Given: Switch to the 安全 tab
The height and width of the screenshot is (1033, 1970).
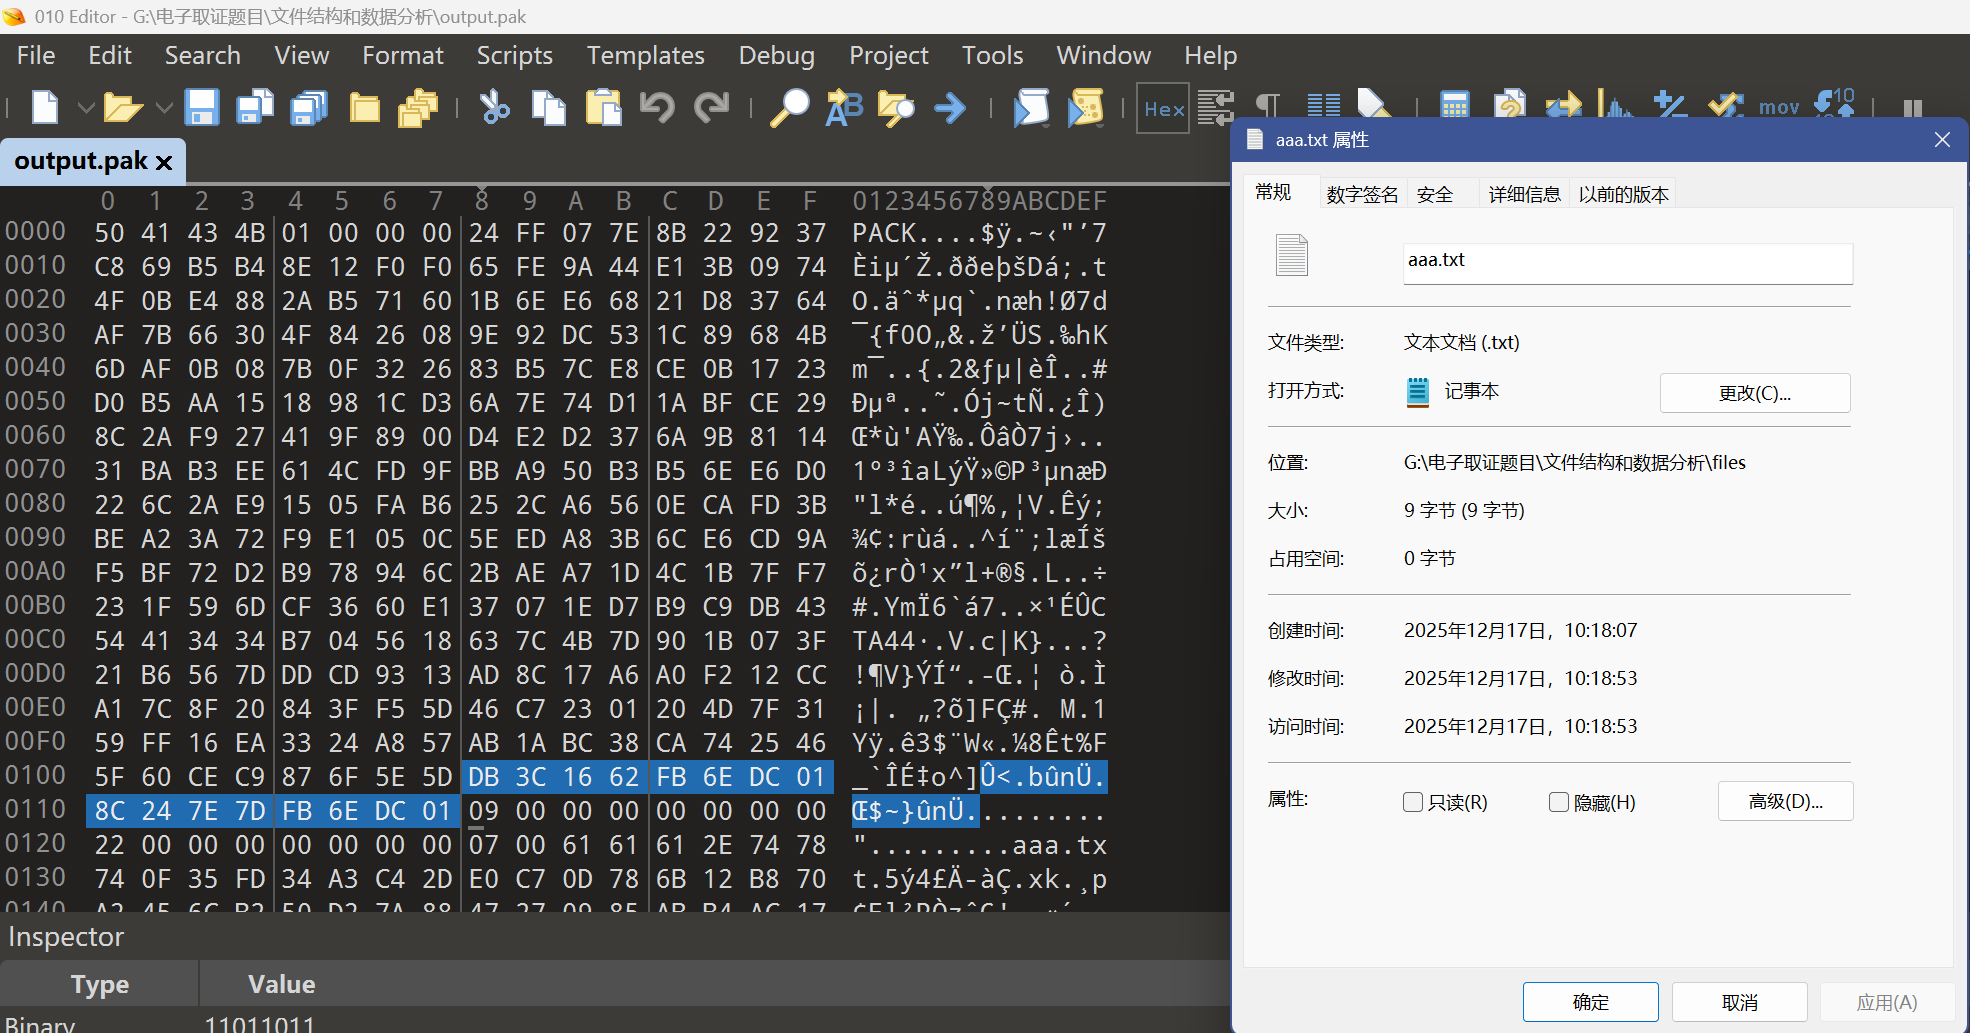Looking at the screenshot, I should (x=1435, y=194).
